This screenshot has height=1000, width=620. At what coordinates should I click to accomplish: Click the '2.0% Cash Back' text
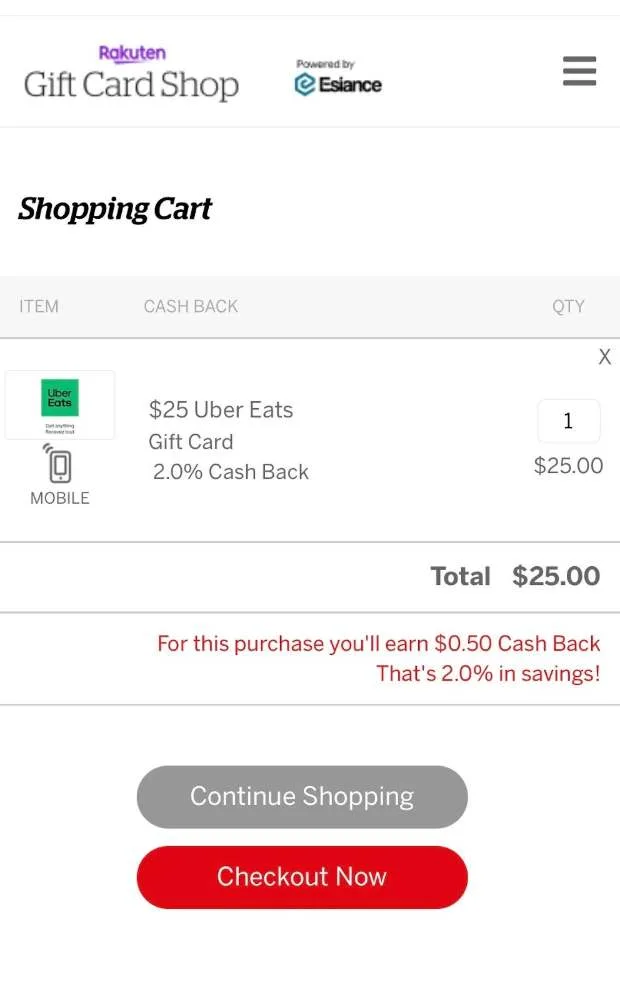(x=230, y=471)
